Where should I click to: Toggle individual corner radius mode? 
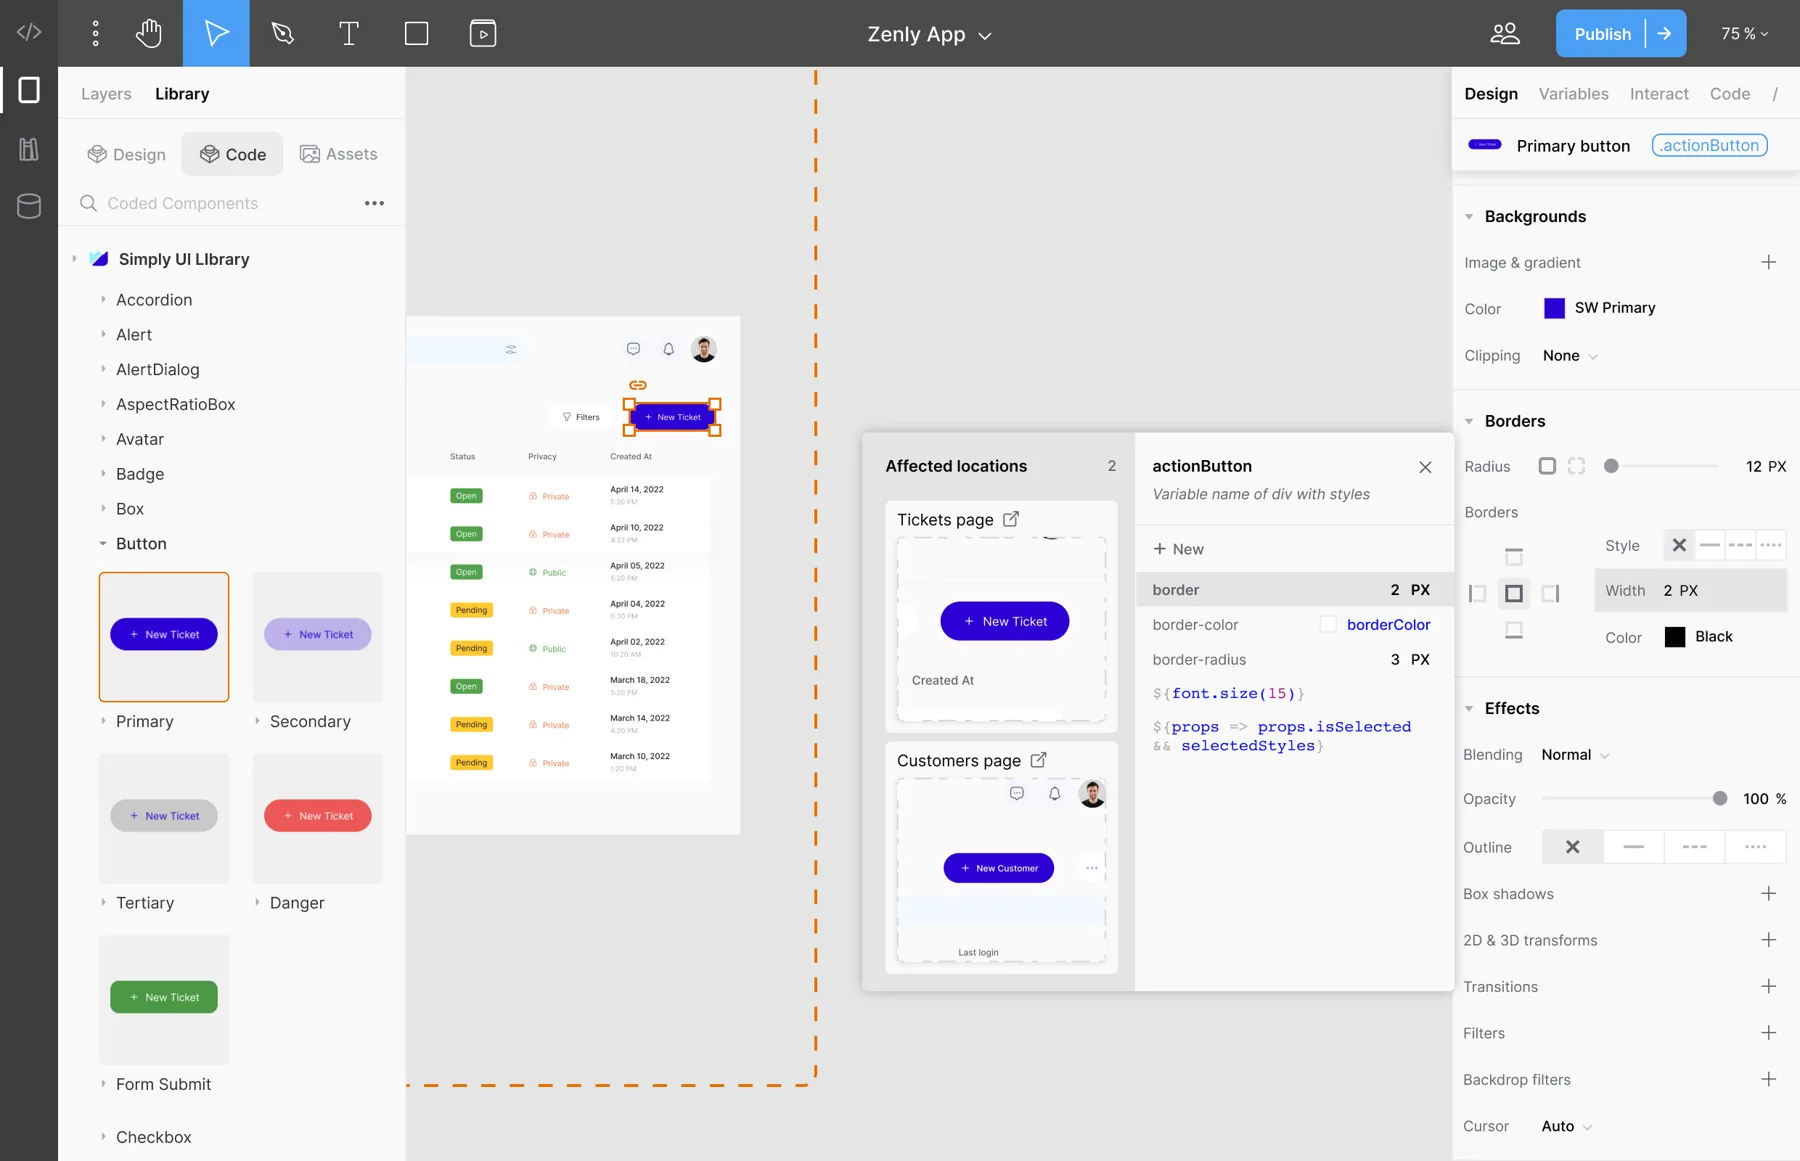[1577, 466]
